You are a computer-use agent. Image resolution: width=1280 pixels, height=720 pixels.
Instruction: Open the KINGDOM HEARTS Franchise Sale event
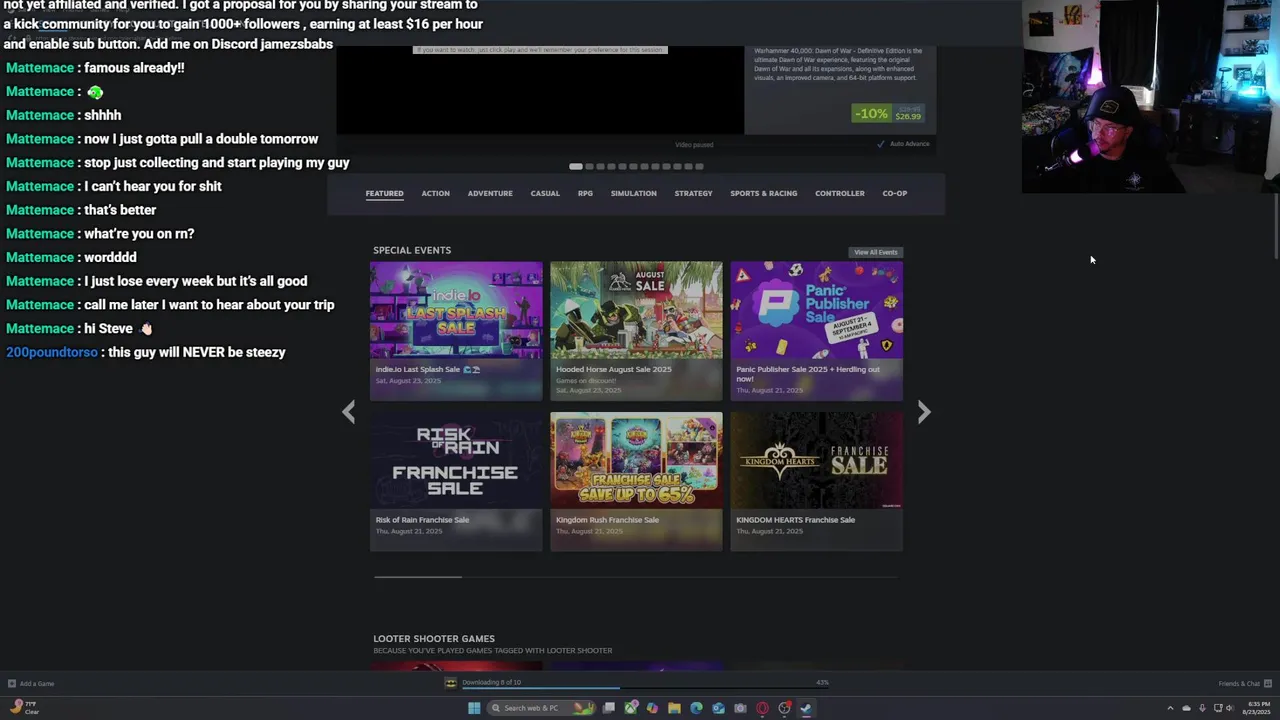pos(816,481)
